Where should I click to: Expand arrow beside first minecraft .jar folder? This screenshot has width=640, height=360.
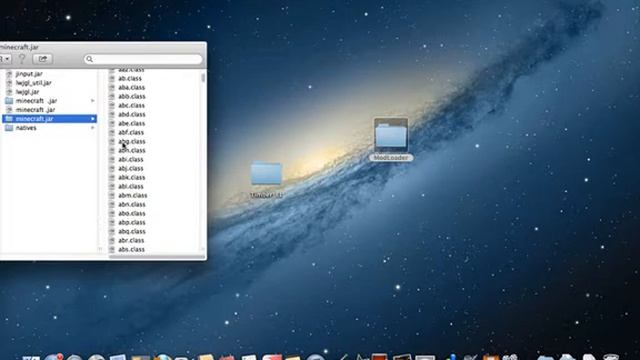click(93, 101)
